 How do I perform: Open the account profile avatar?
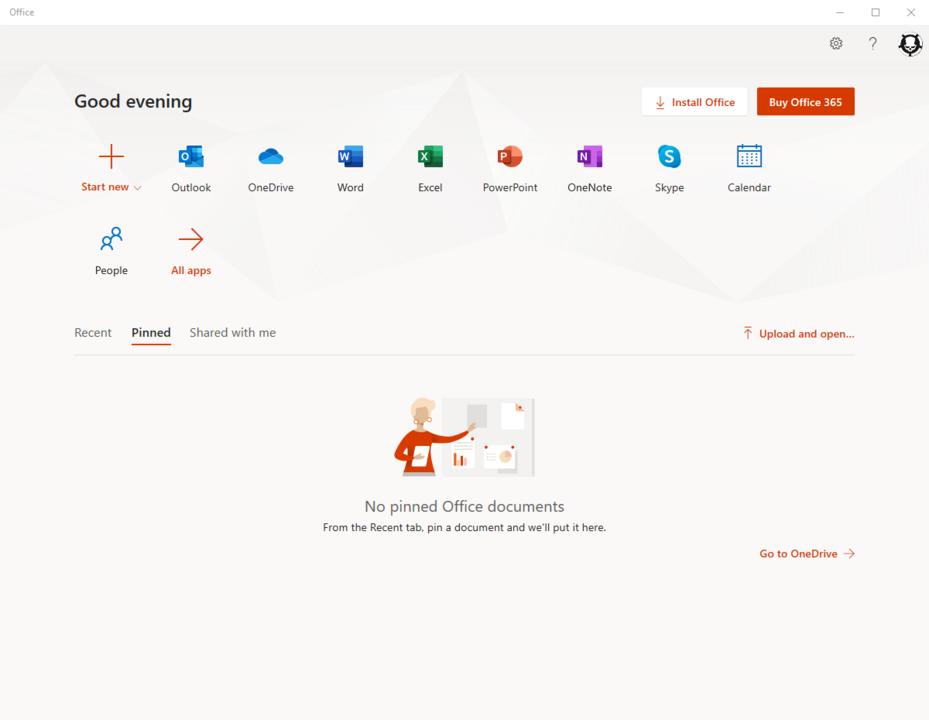910,44
